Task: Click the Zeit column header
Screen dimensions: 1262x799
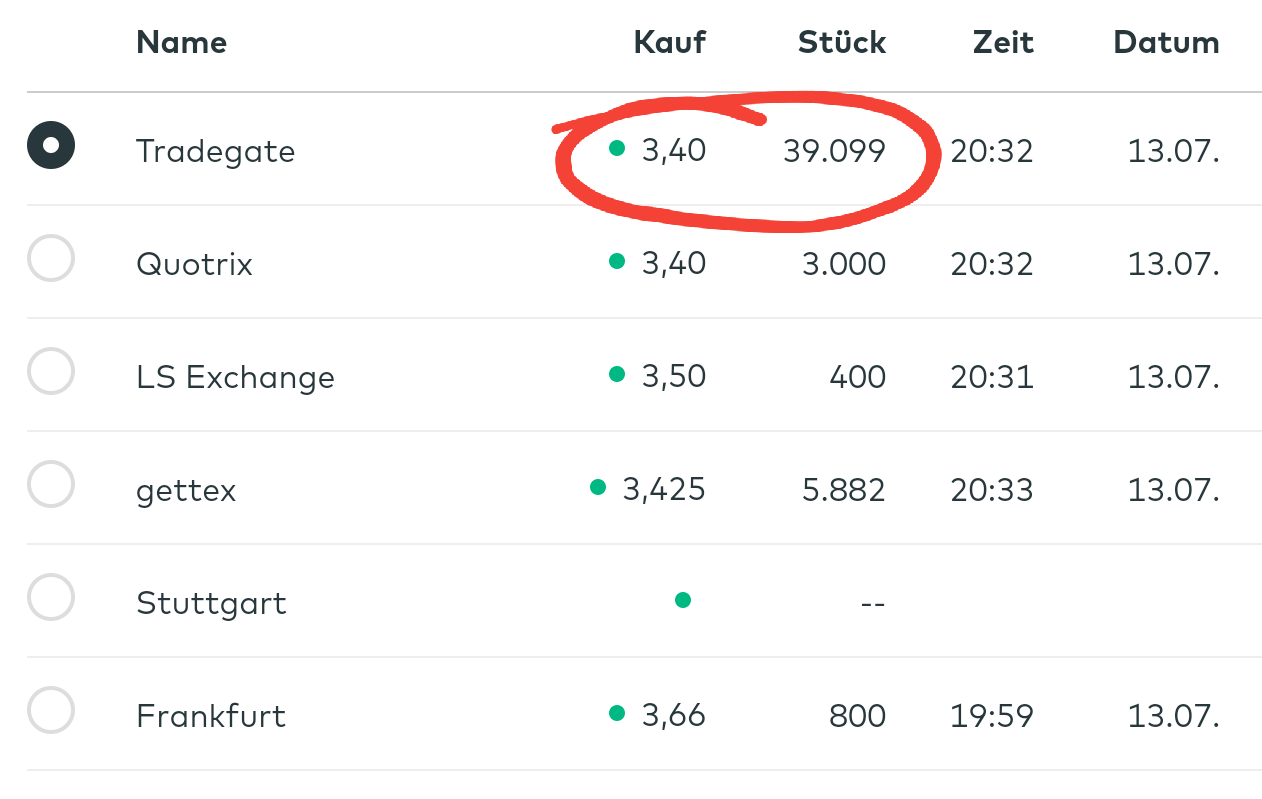Action: tap(1002, 42)
